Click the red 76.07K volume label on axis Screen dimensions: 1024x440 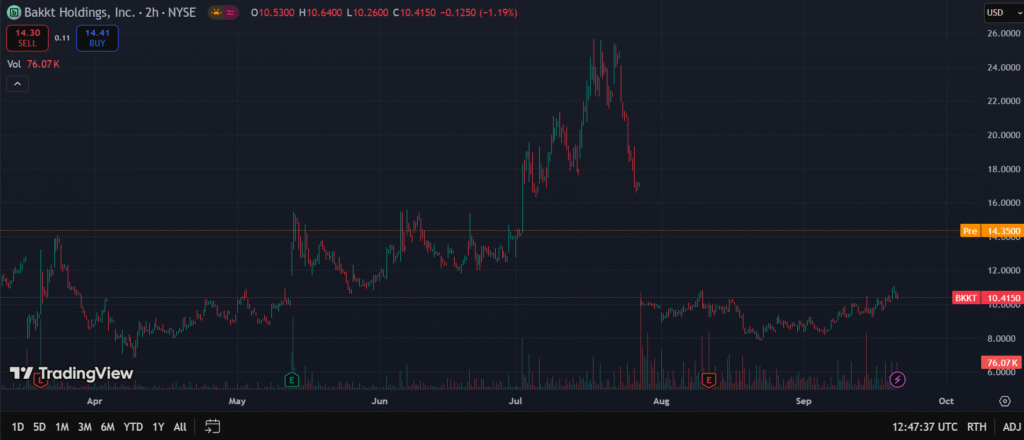[x=1001, y=362]
